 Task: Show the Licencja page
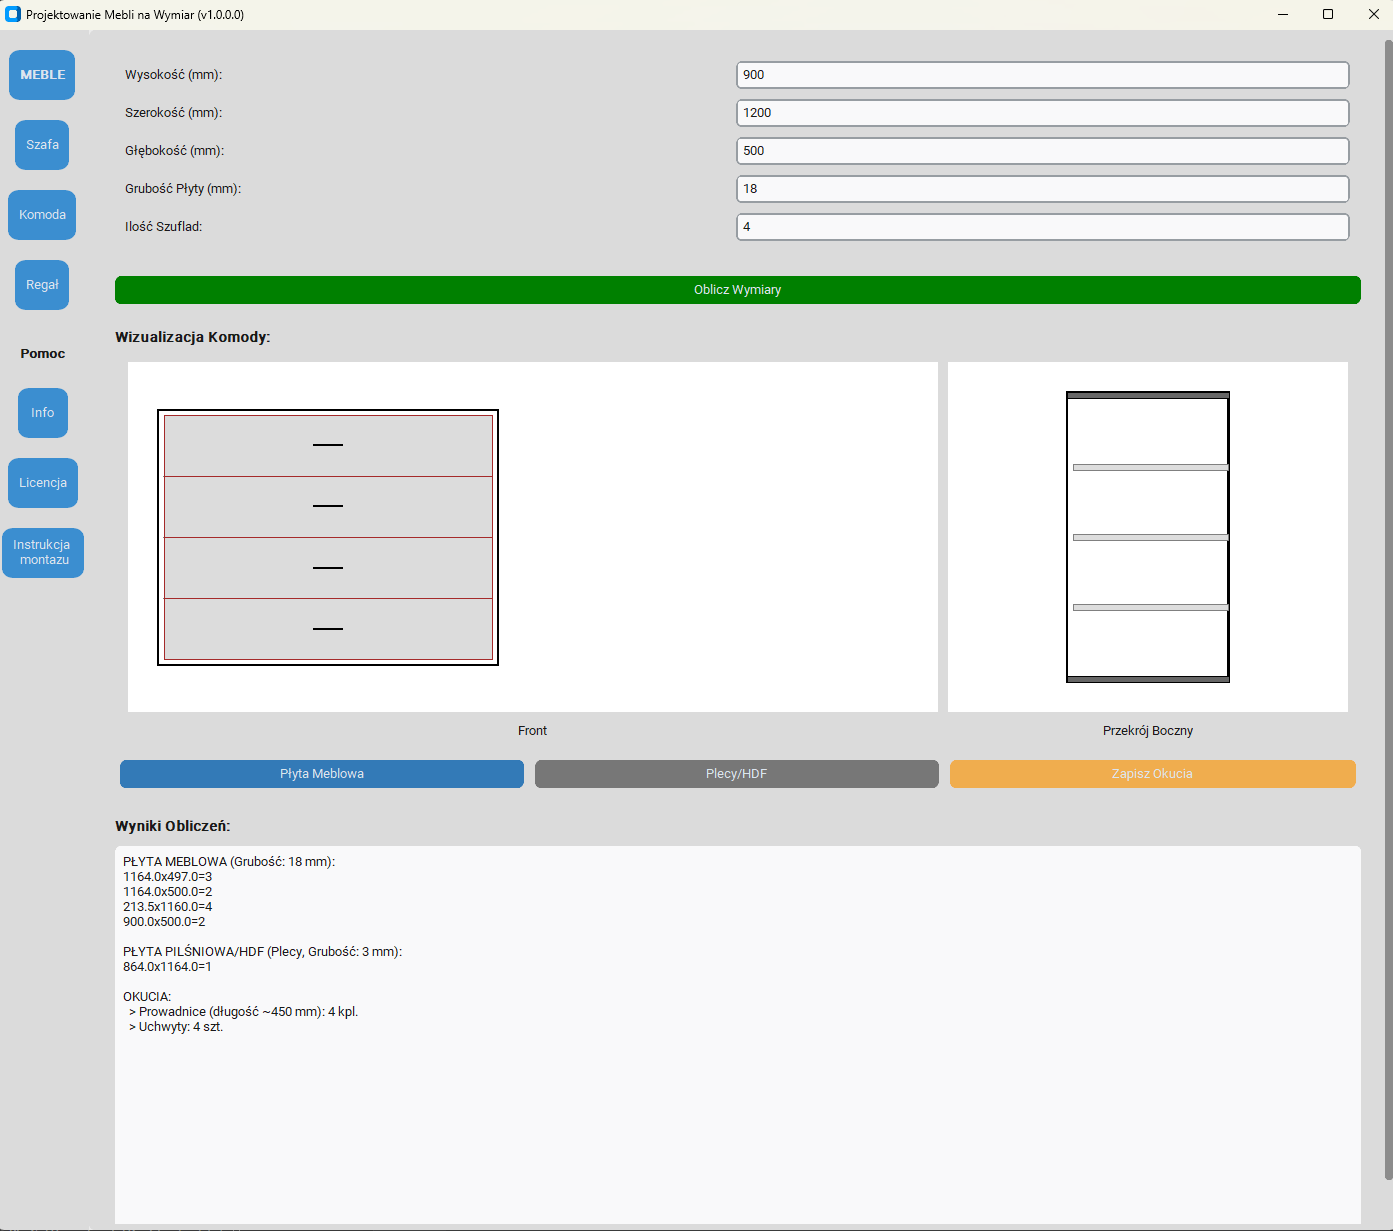pyautogui.click(x=42, y=483)
